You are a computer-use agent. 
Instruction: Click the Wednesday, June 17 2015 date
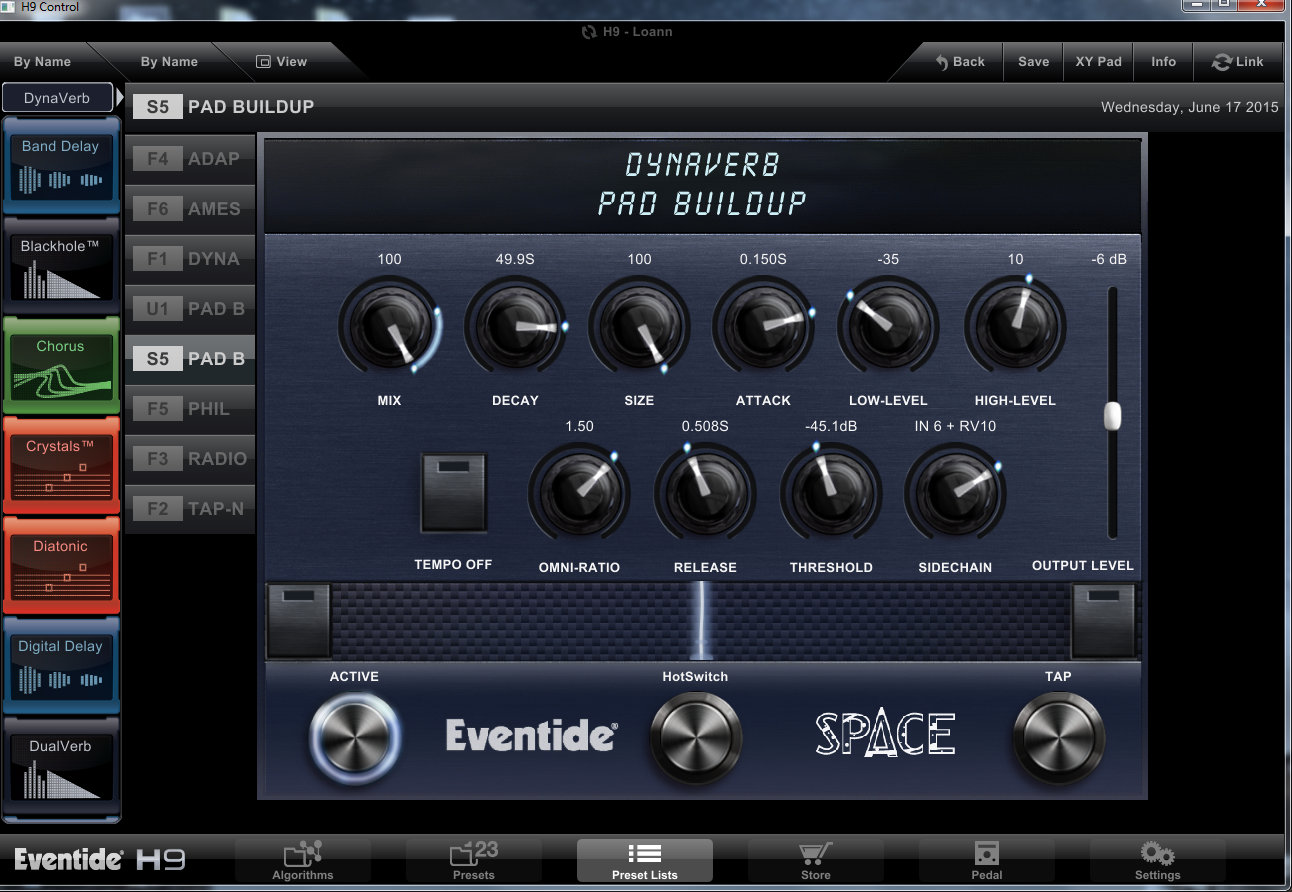[1190, 107]
